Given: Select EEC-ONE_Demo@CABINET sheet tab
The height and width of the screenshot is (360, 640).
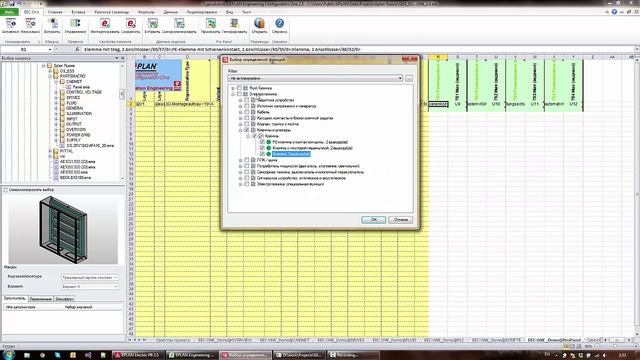Looking at the screenshot, I should 284,340.
